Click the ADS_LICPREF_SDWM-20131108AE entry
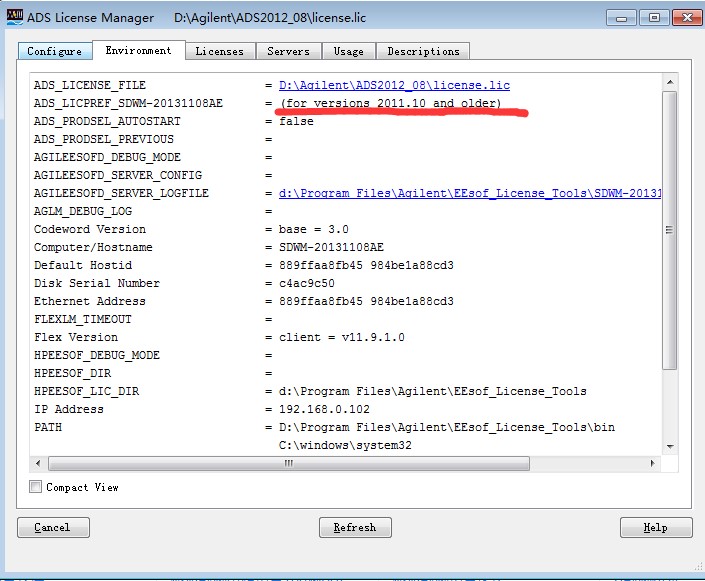Screen dimensions: 705x581 click(x=128, y=103)
